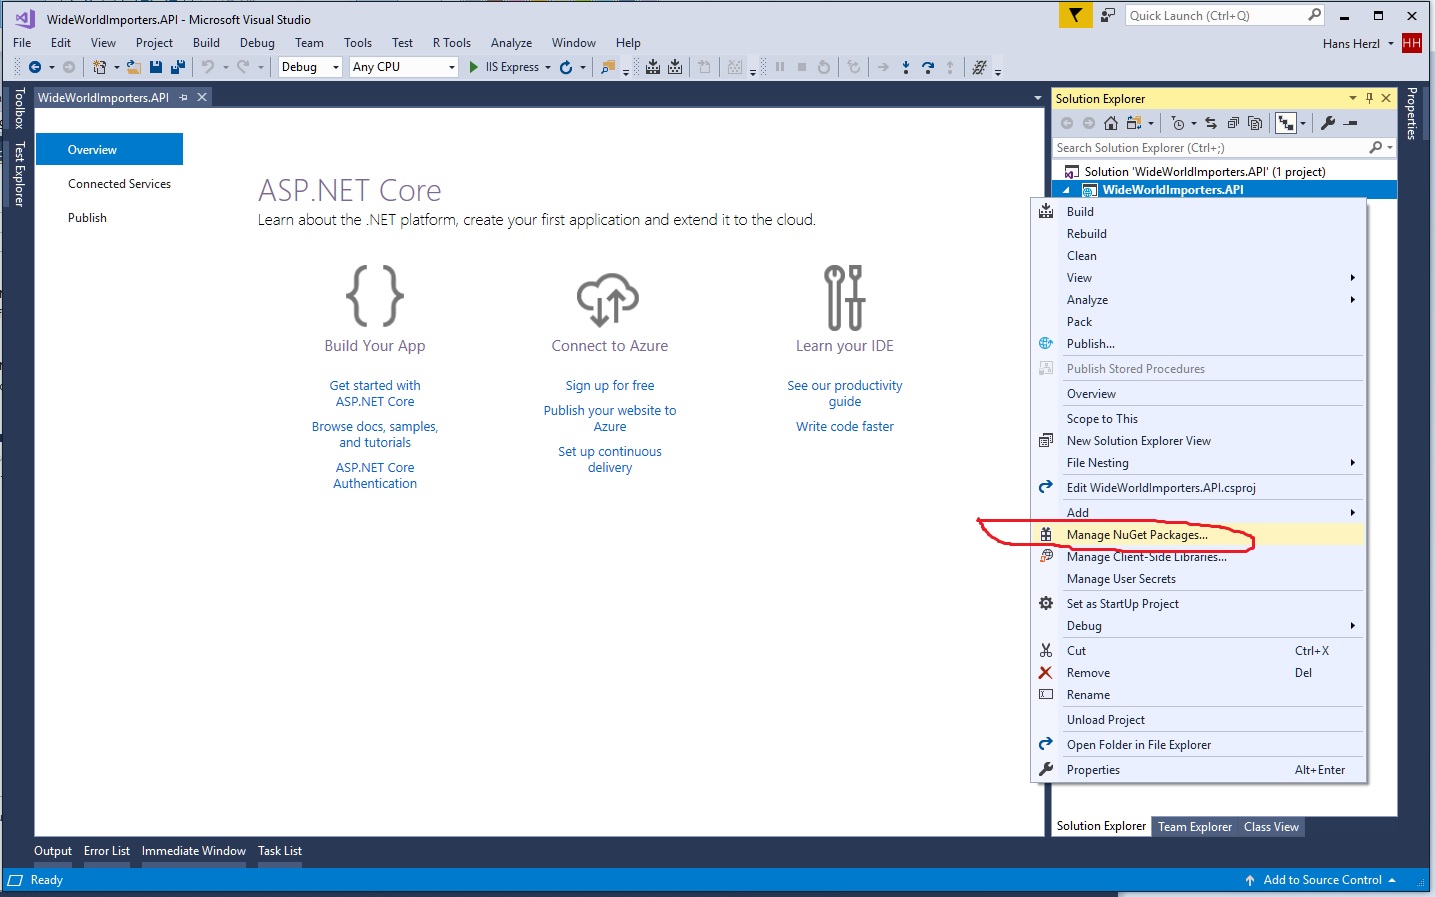Start debugging with the green IIS Express arrow
Viewport: 1435px width, 897px height.
[474, 67]
